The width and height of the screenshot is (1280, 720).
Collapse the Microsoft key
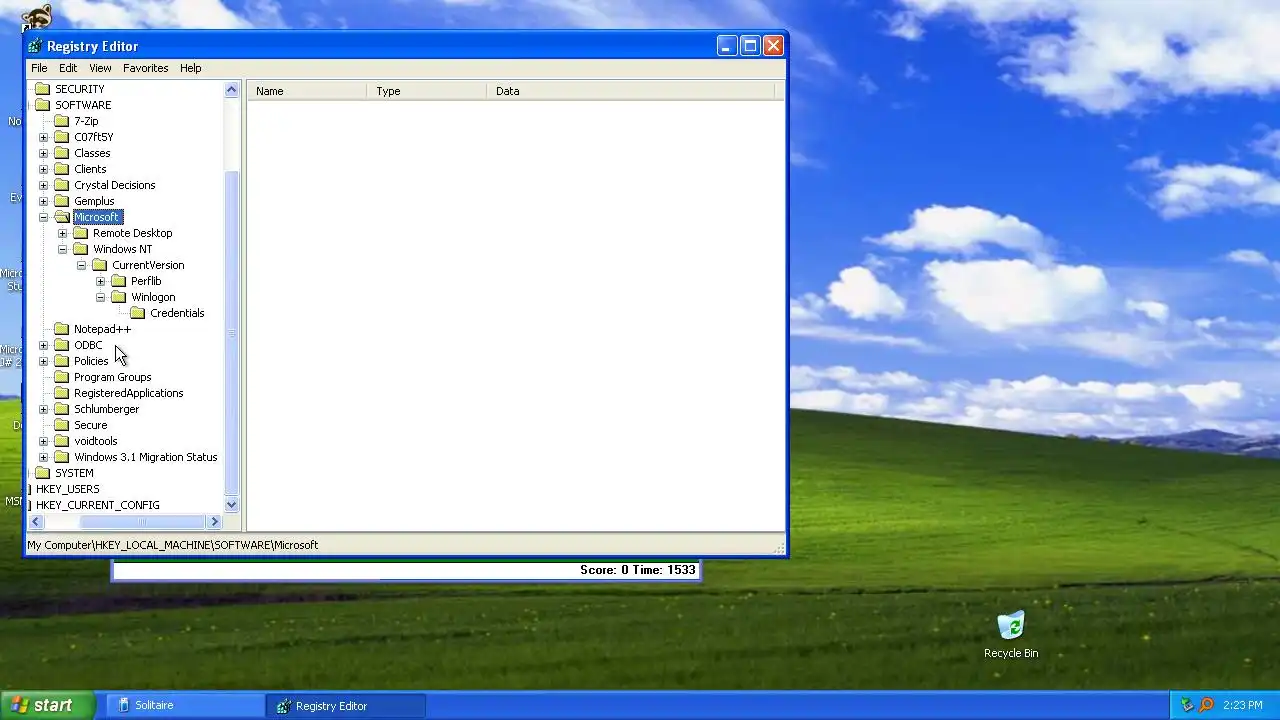coord(43,217)
